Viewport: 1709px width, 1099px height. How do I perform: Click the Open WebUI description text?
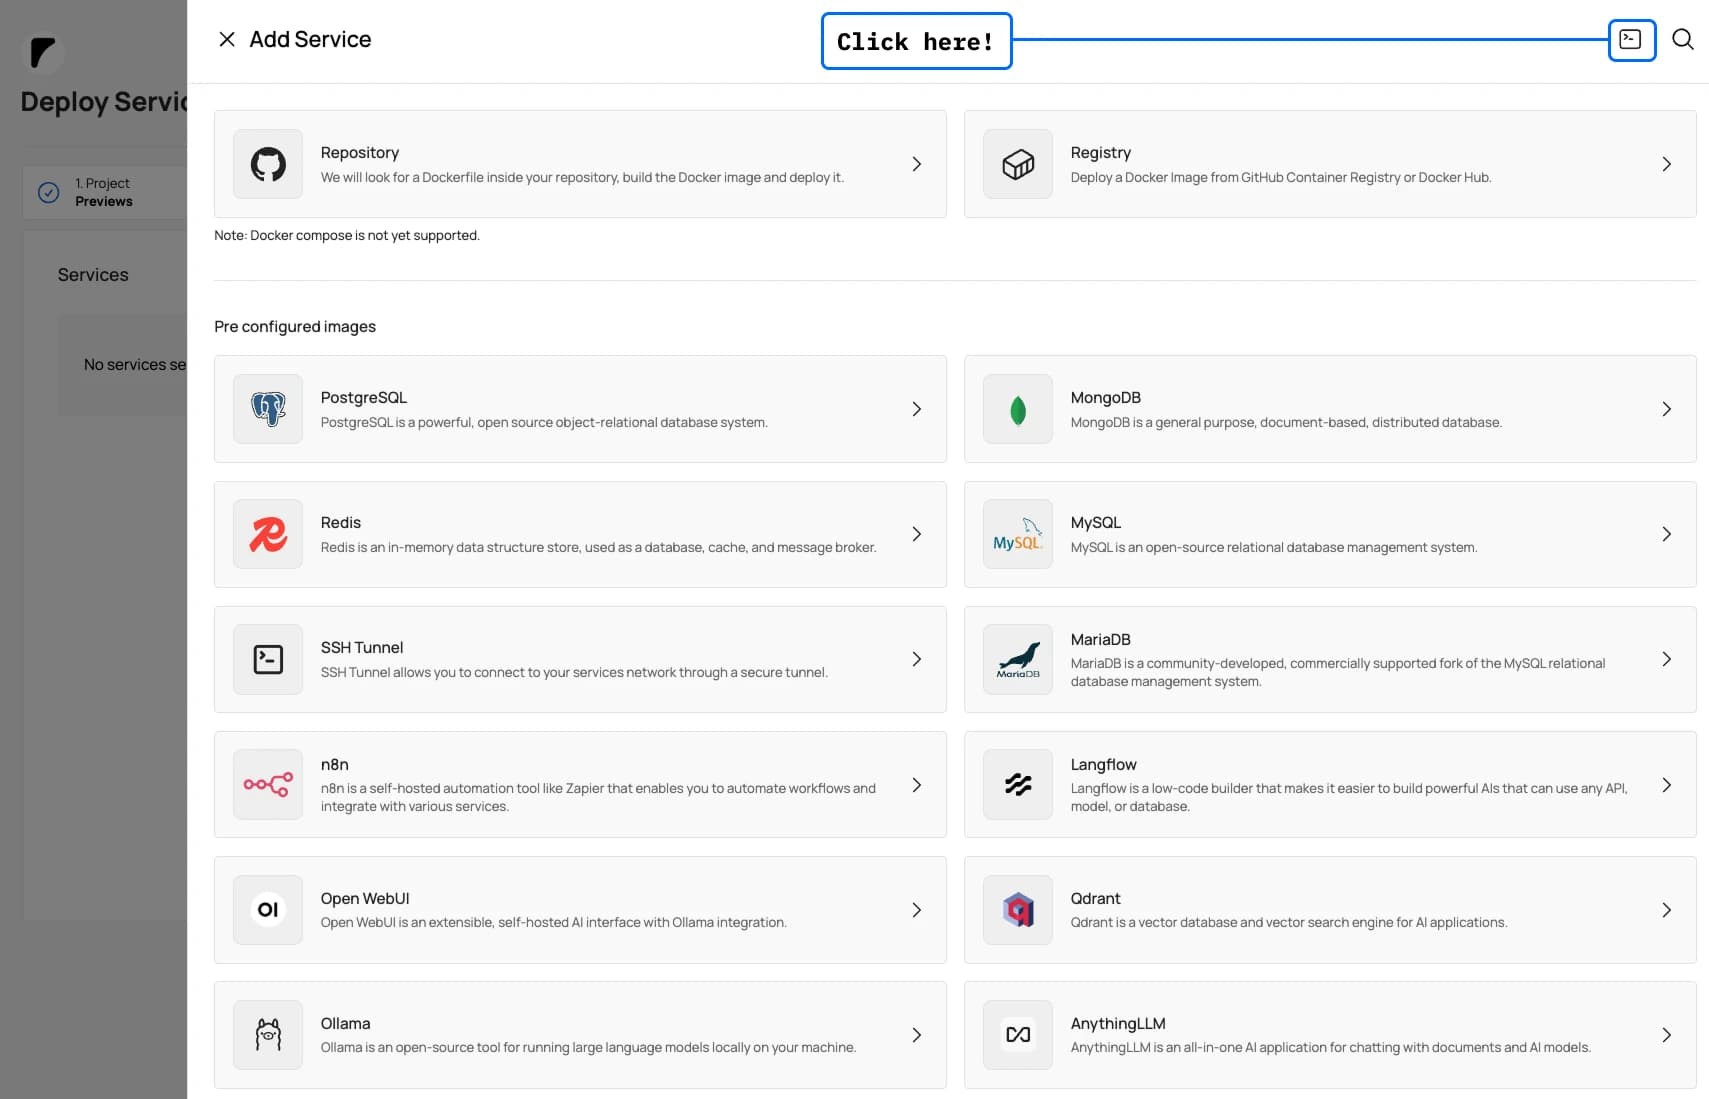pyautogui.click(x=554, y=922)
